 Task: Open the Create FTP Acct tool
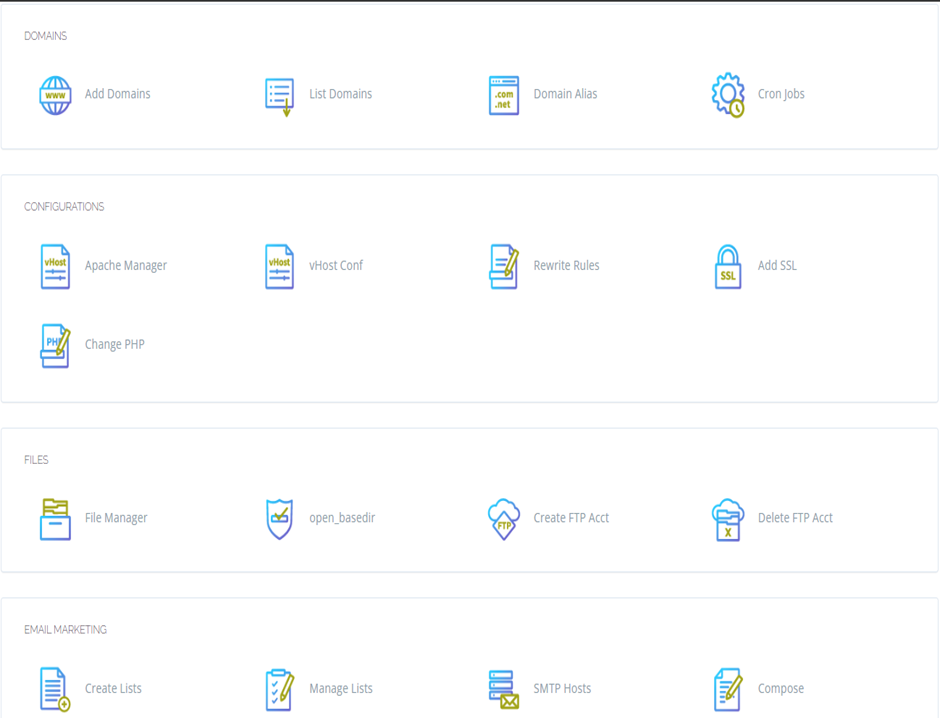501,517
